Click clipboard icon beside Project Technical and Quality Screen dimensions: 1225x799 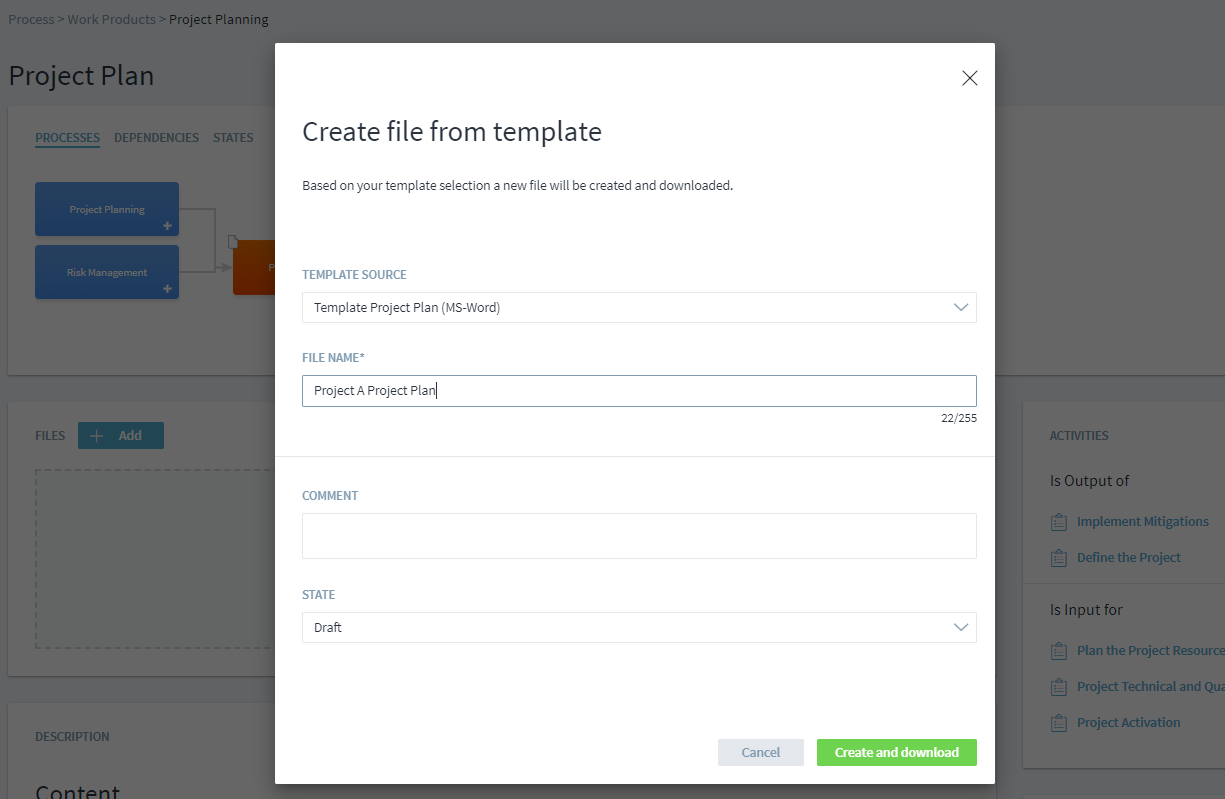pos(1059,687)
